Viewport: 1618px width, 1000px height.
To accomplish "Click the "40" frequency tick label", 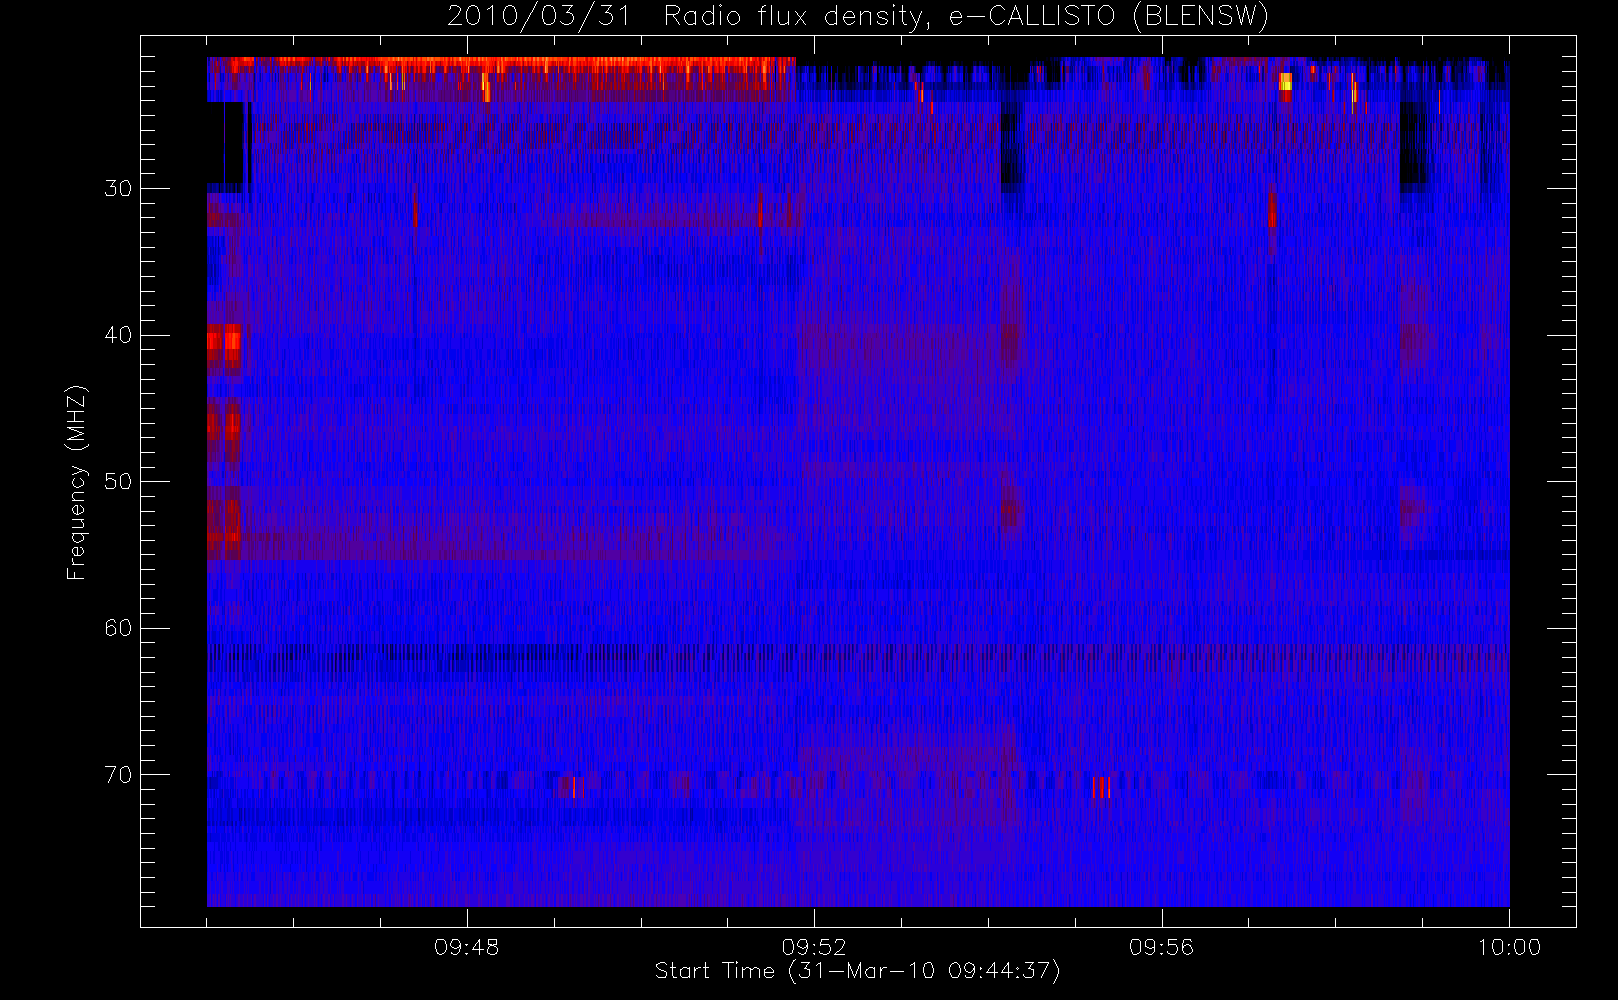I will tap(118, 335).
